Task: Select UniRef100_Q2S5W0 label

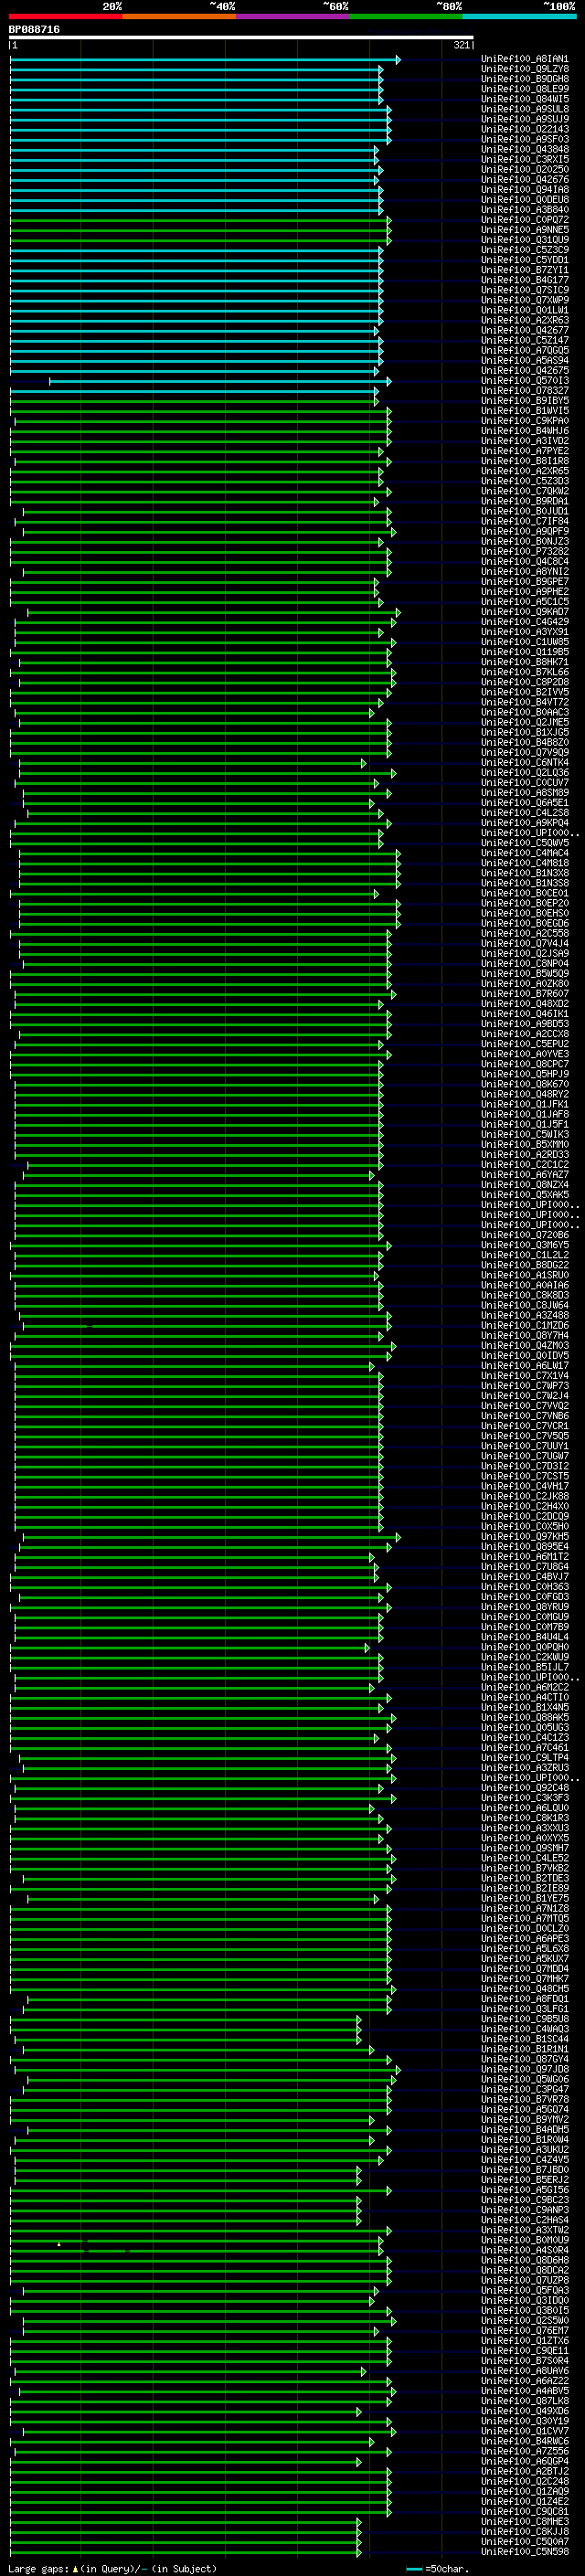Action: click(524, 2321)
